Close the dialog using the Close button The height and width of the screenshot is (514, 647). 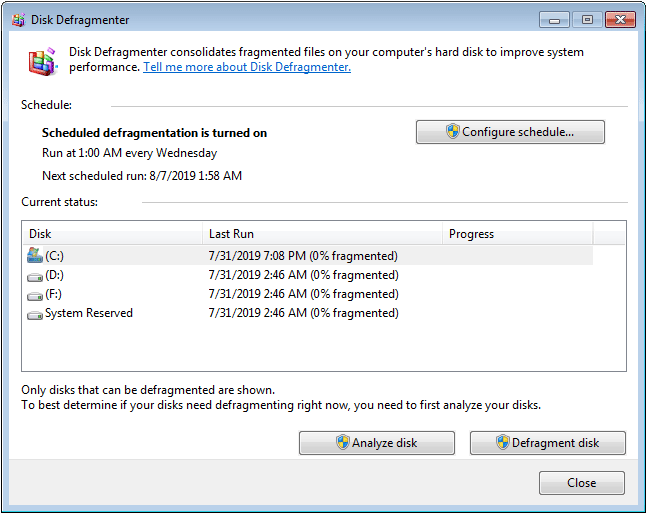pos(581,483)
